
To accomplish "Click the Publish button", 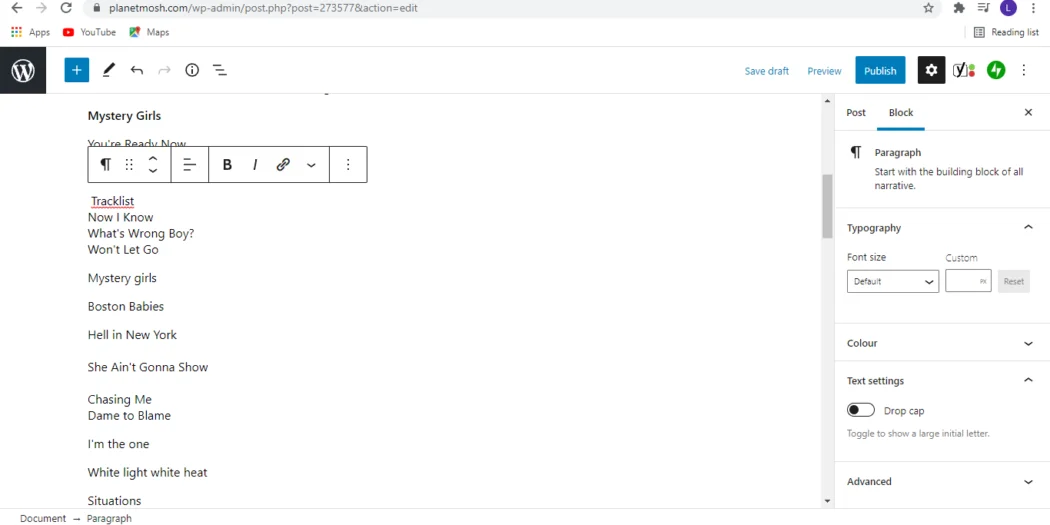I will (x=880, y=70).
